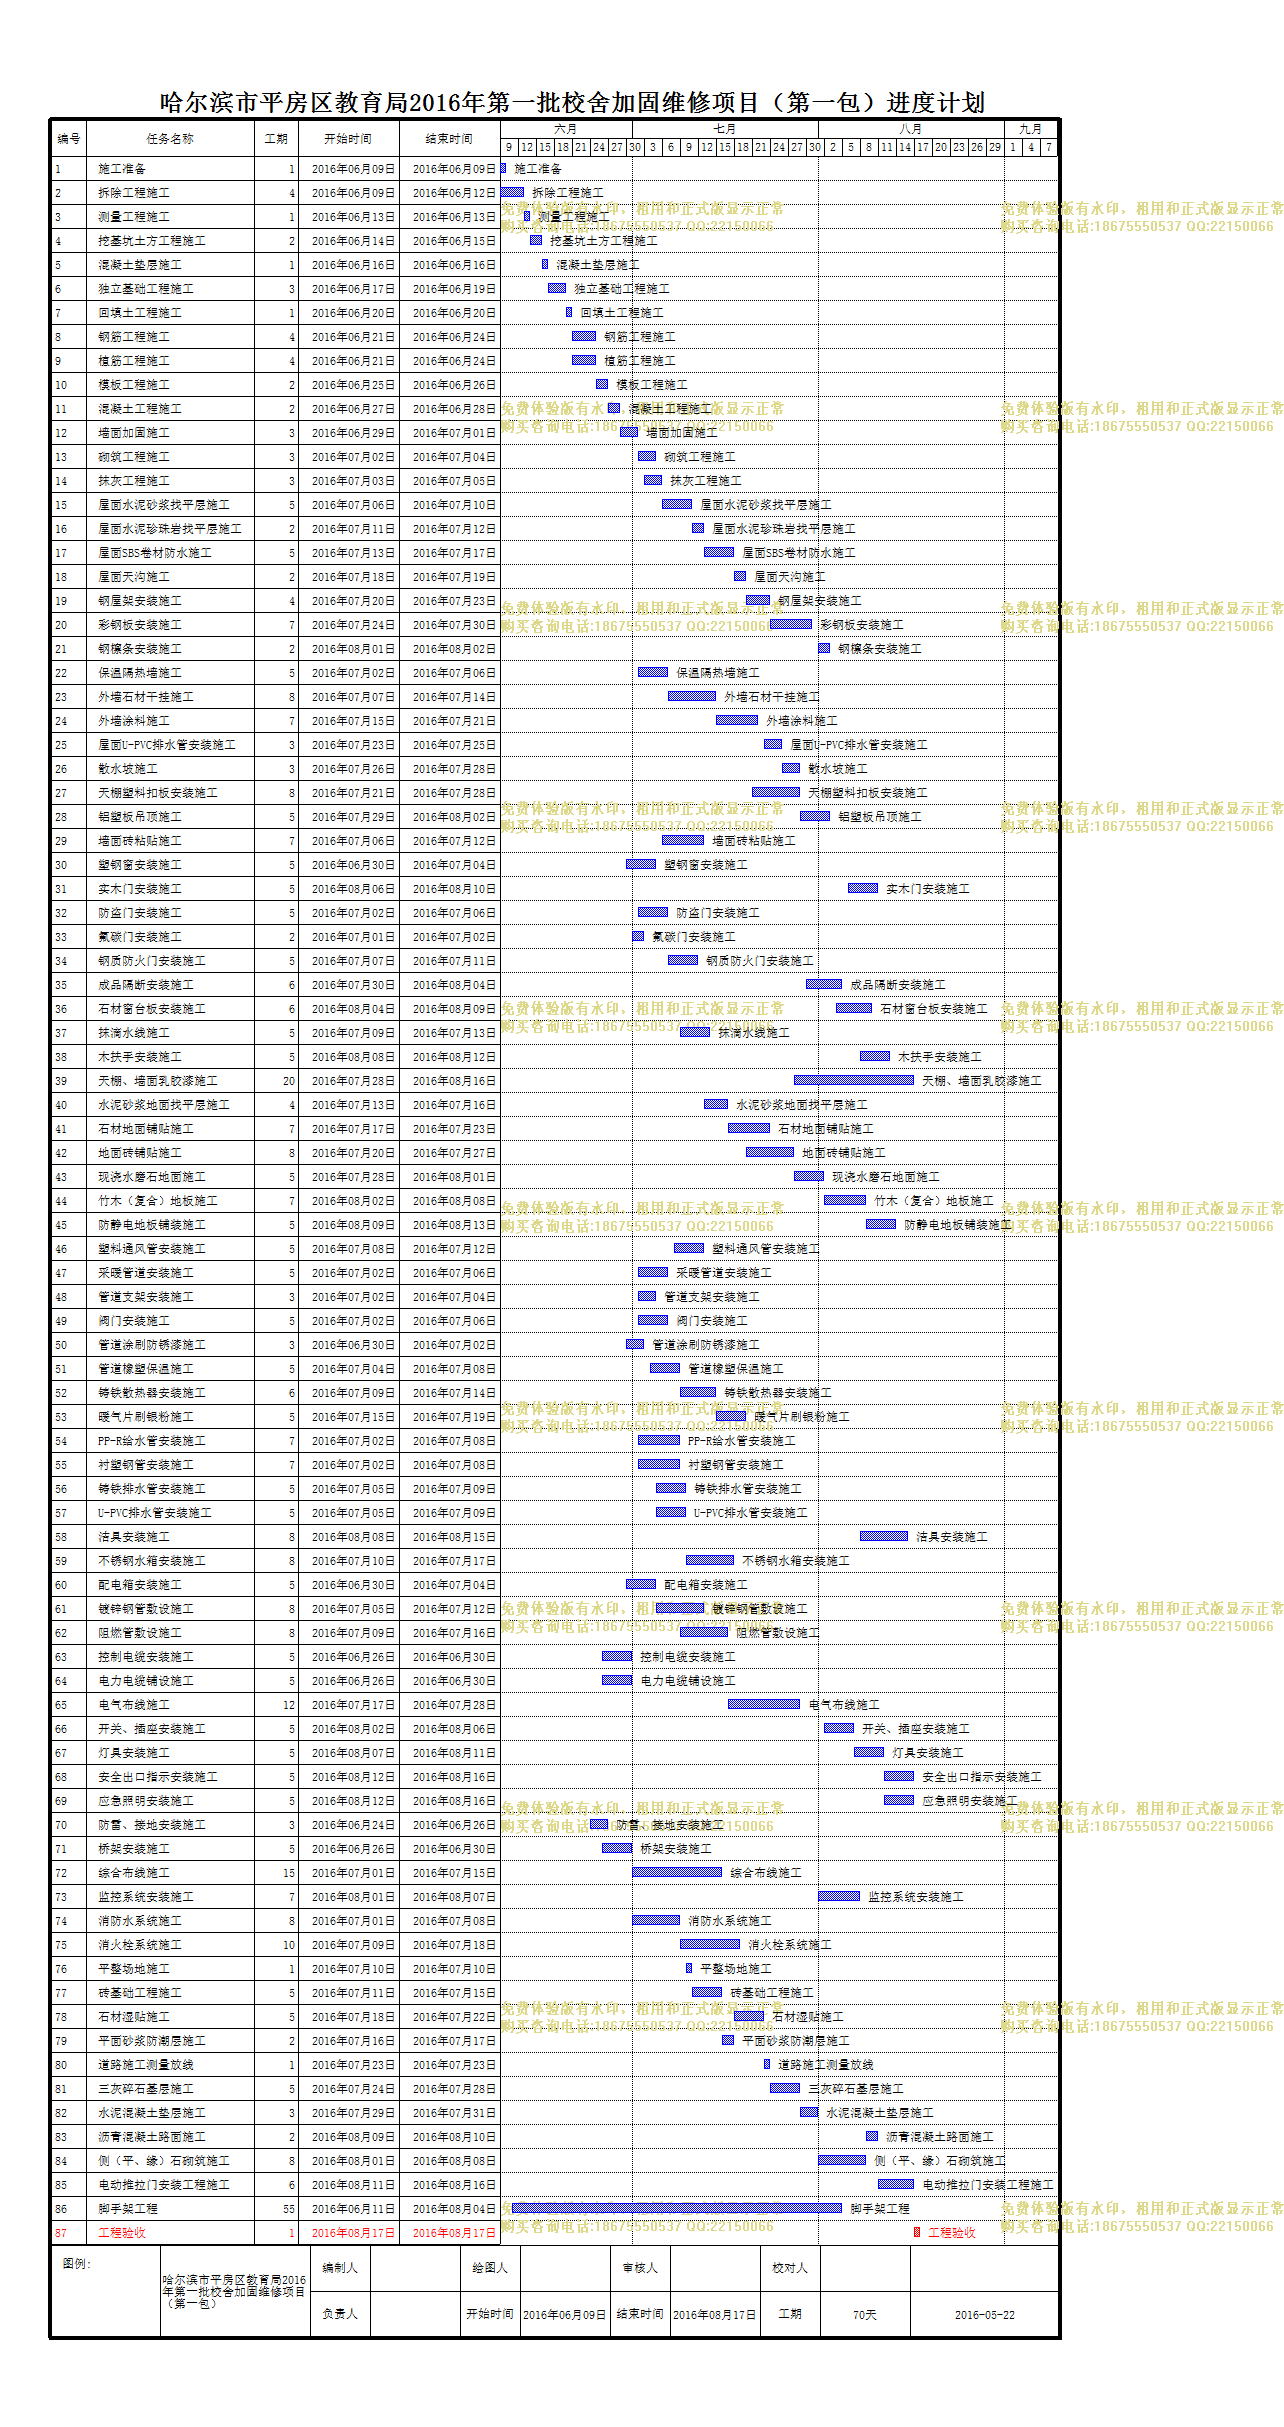The width and height of the screenshot is (1284, 2427).
Task: Select the Gantt bar for 拆除工程施工
Action: coord(513,192)
